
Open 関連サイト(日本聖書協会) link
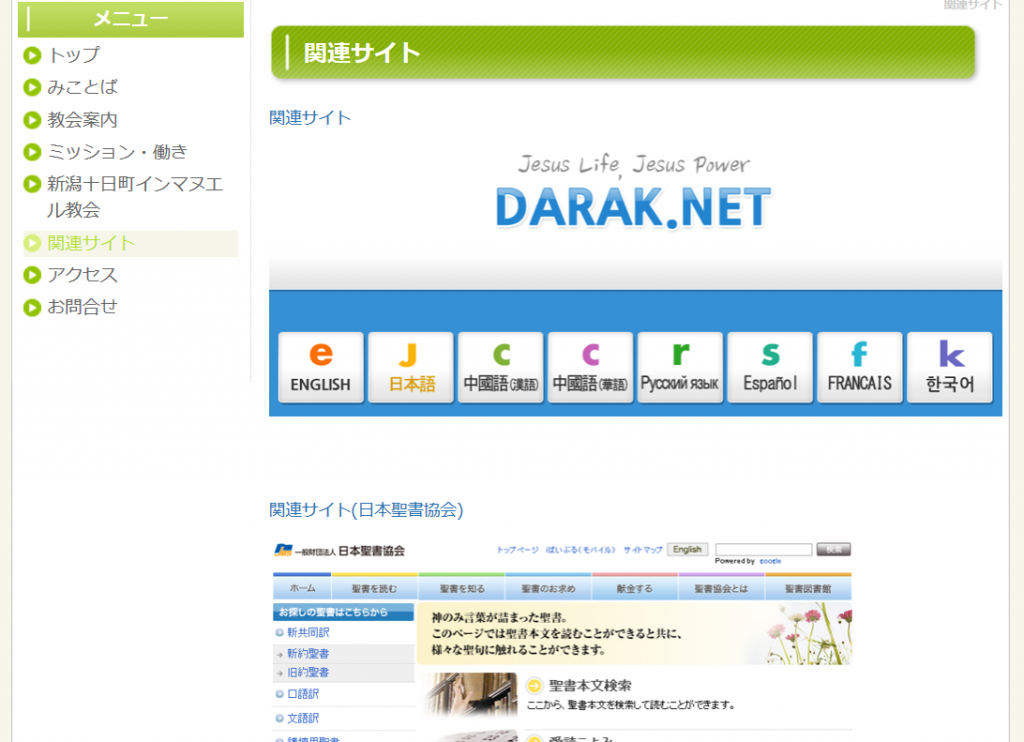point(366,510)
